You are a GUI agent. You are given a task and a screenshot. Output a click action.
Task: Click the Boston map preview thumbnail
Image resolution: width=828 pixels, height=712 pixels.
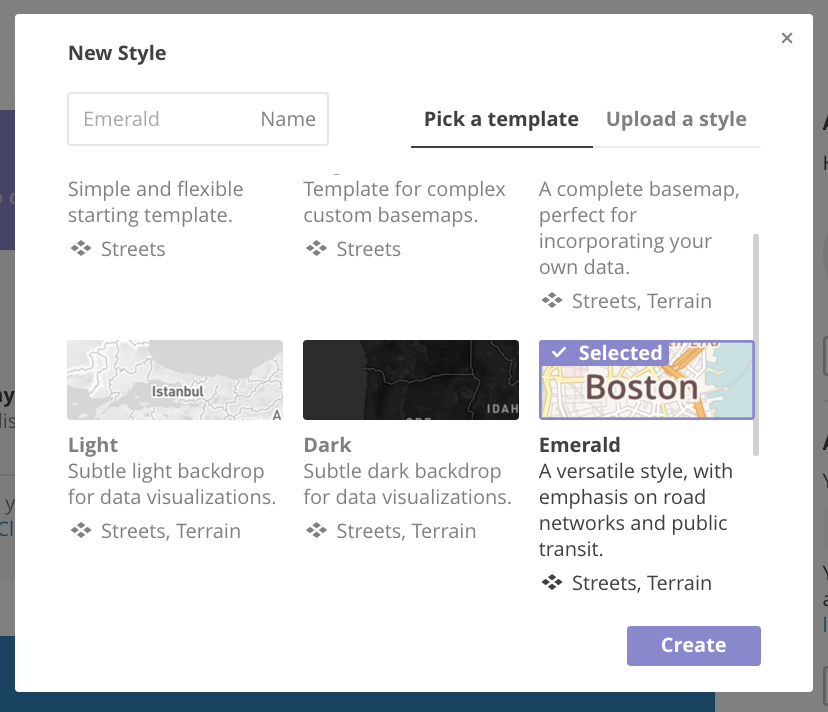646,385
